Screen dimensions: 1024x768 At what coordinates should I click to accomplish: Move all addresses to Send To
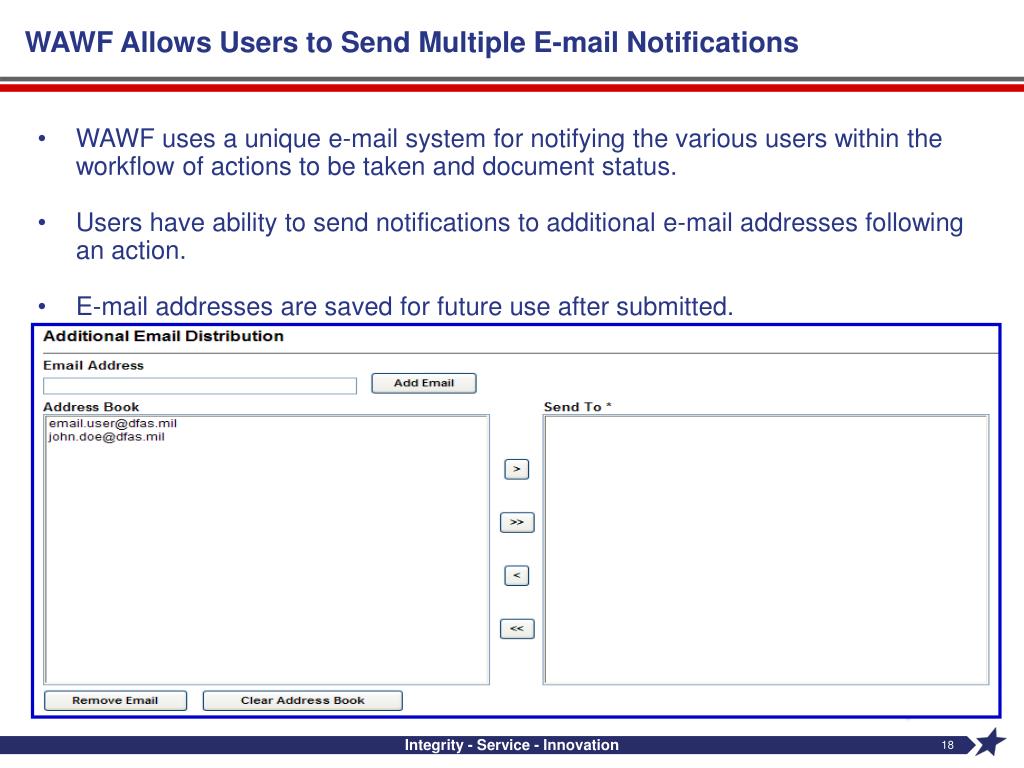tap(517, 522)
